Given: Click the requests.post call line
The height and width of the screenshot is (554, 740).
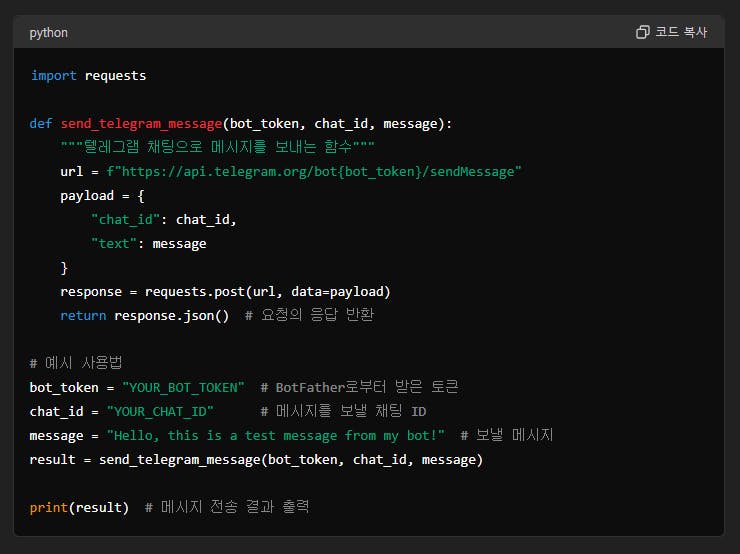Looking at the screenshot, I should click(225, 291).
